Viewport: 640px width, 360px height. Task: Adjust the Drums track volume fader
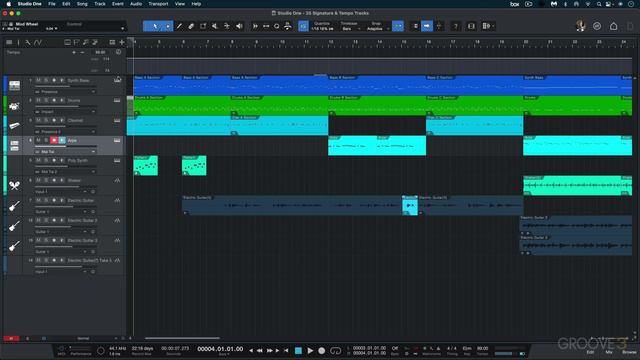pos(65,106)
